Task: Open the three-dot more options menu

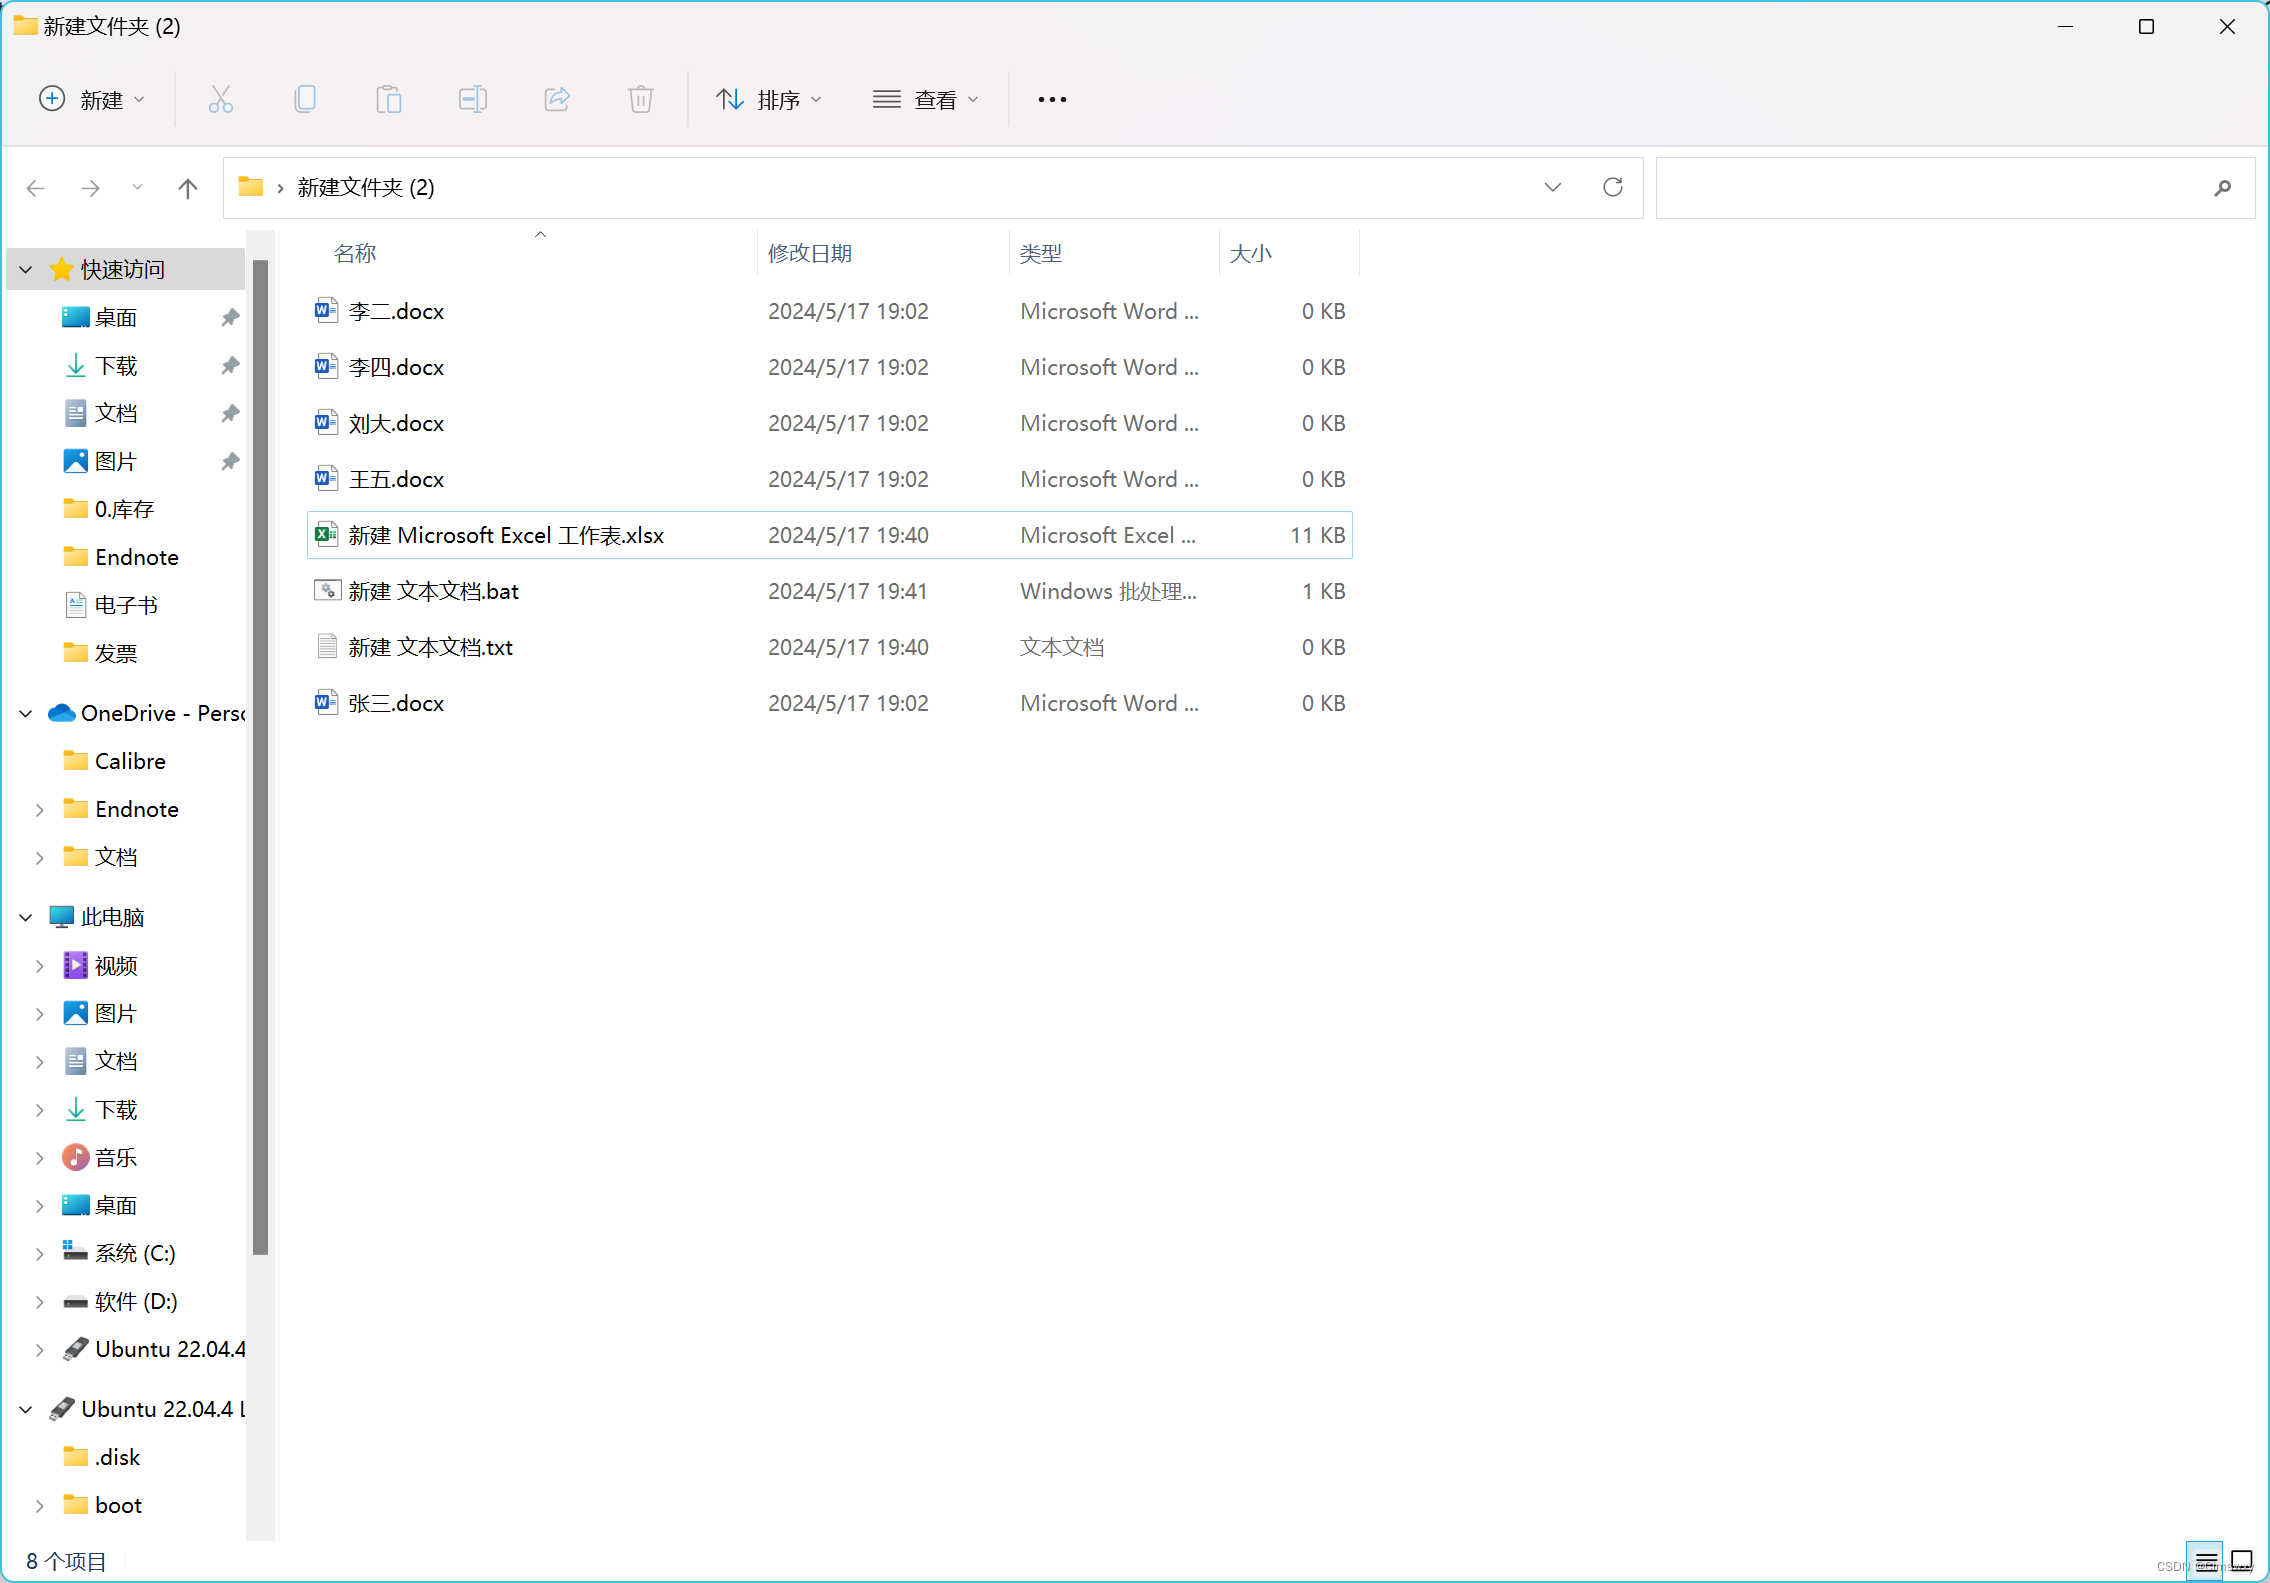Action: coord(1052,99)
